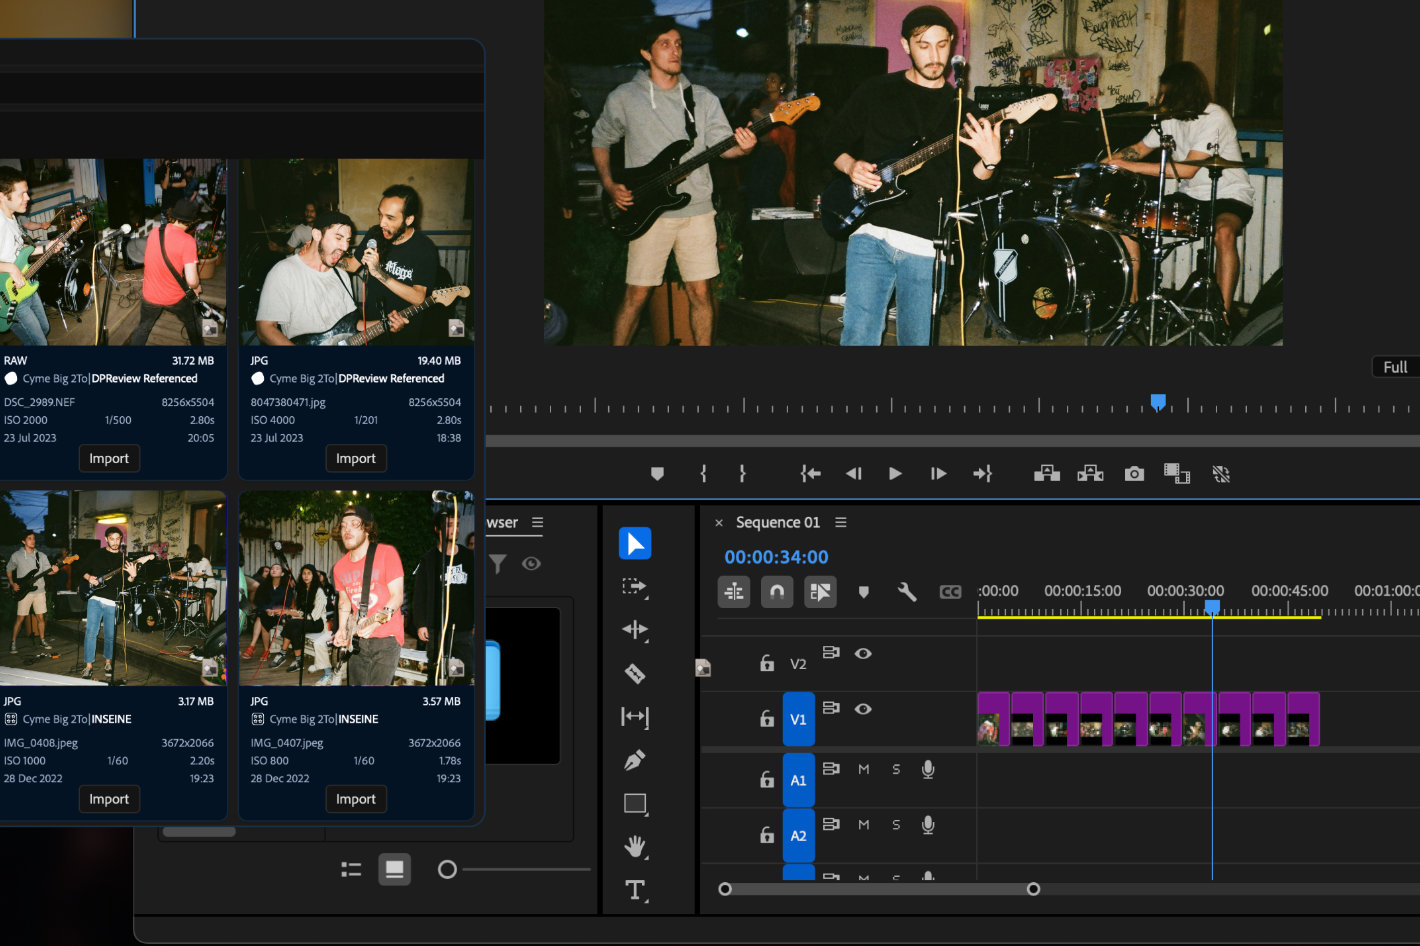1420x946 pixels.
Task: Mute the A1 audio track
Action: [864, 769]
